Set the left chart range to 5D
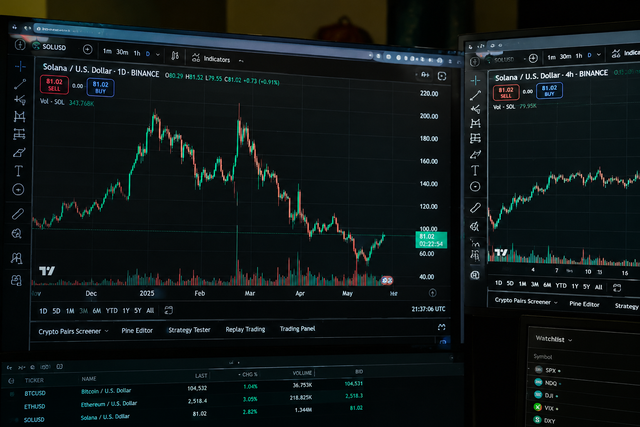Screen dimensions: 640x427 tap(56, 311)
